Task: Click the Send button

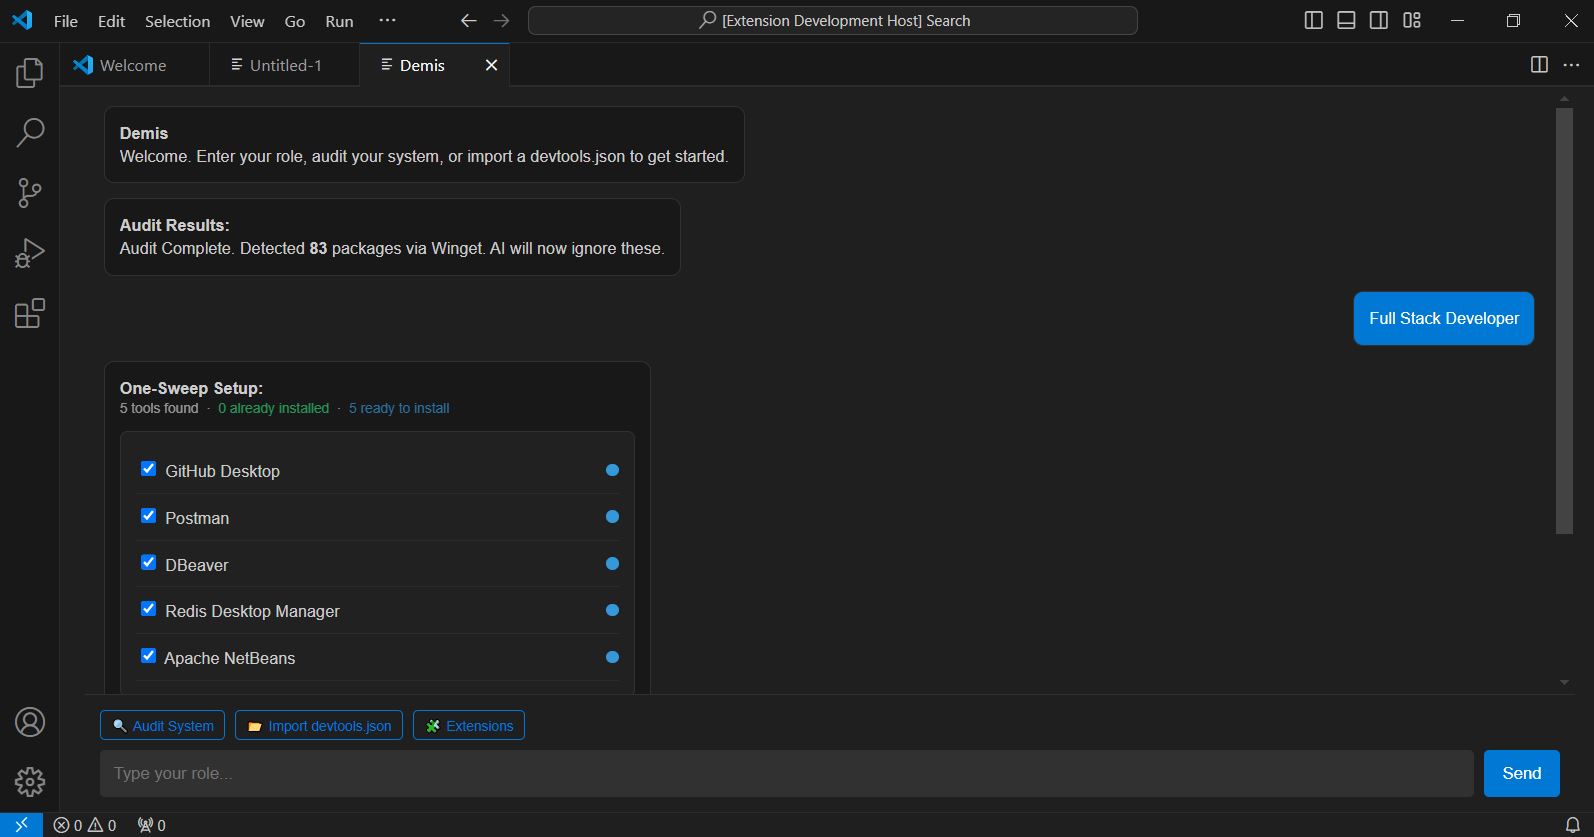Action: point(1522,774)
